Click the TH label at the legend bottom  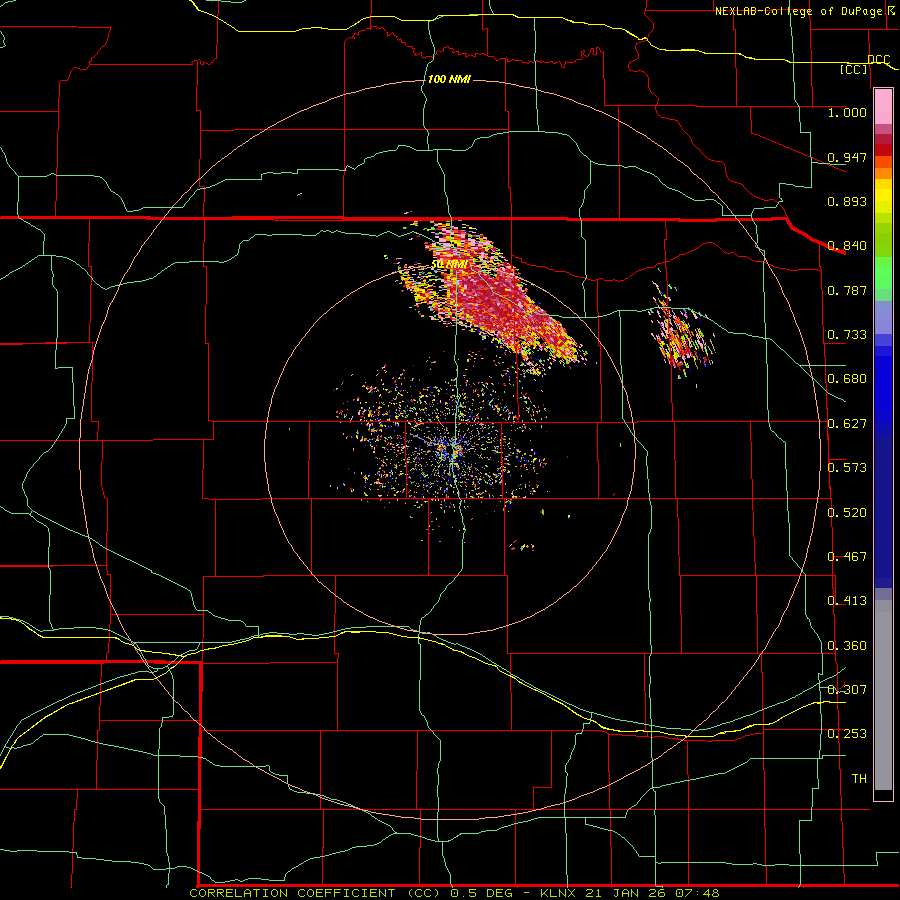click(x=859, y=779)
